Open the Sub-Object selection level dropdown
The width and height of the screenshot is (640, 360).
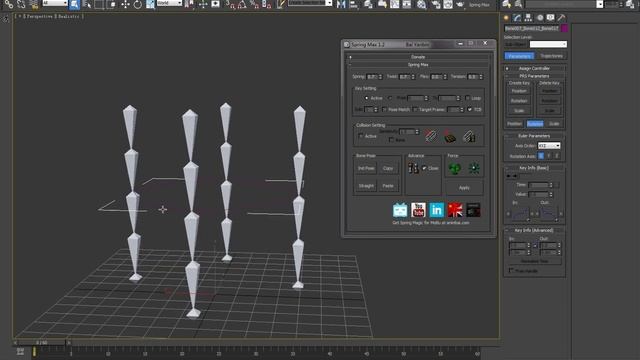pos(548,44)
